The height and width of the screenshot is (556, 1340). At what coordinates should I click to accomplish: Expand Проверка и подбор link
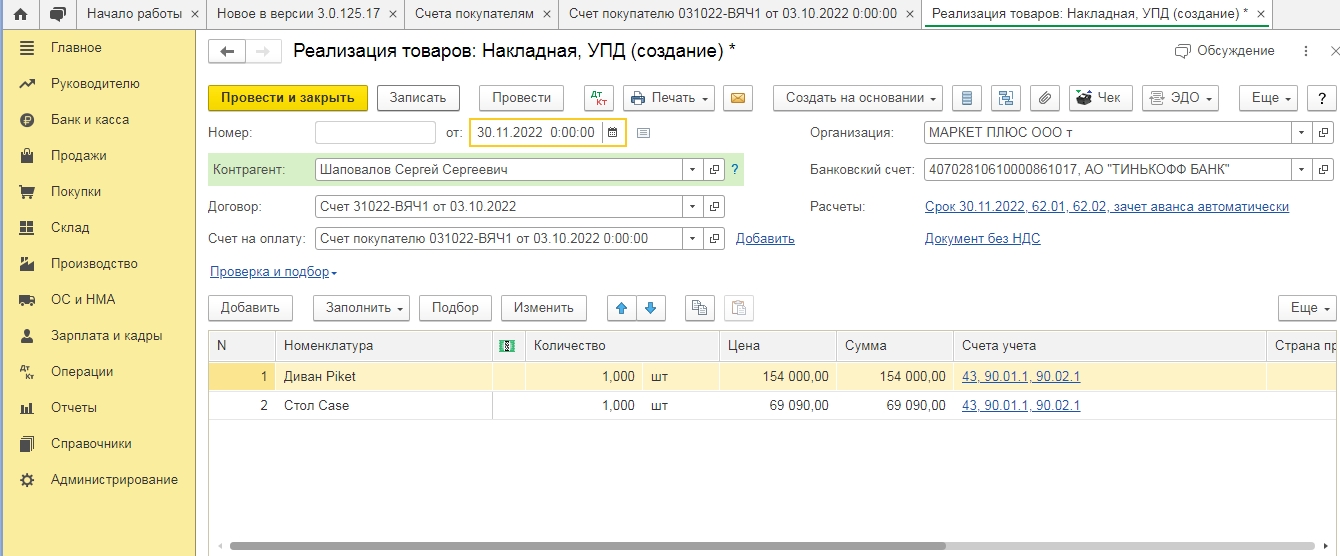click(273, 272)
